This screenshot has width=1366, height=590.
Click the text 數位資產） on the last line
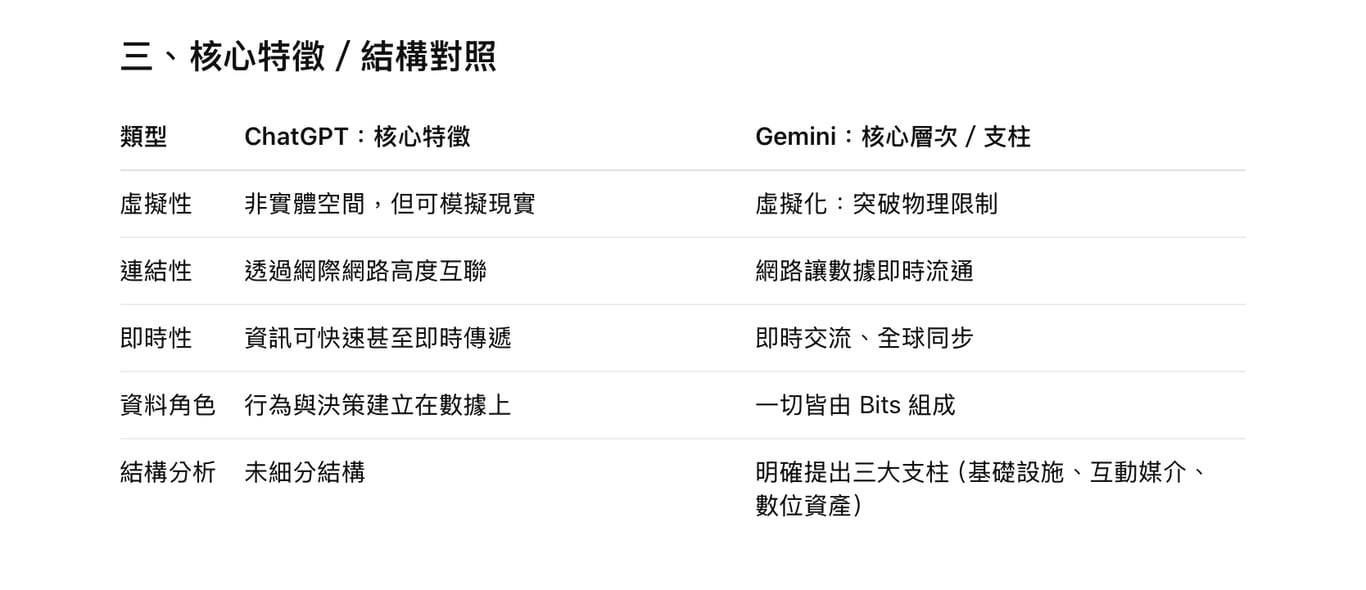(x=809, y=506)
